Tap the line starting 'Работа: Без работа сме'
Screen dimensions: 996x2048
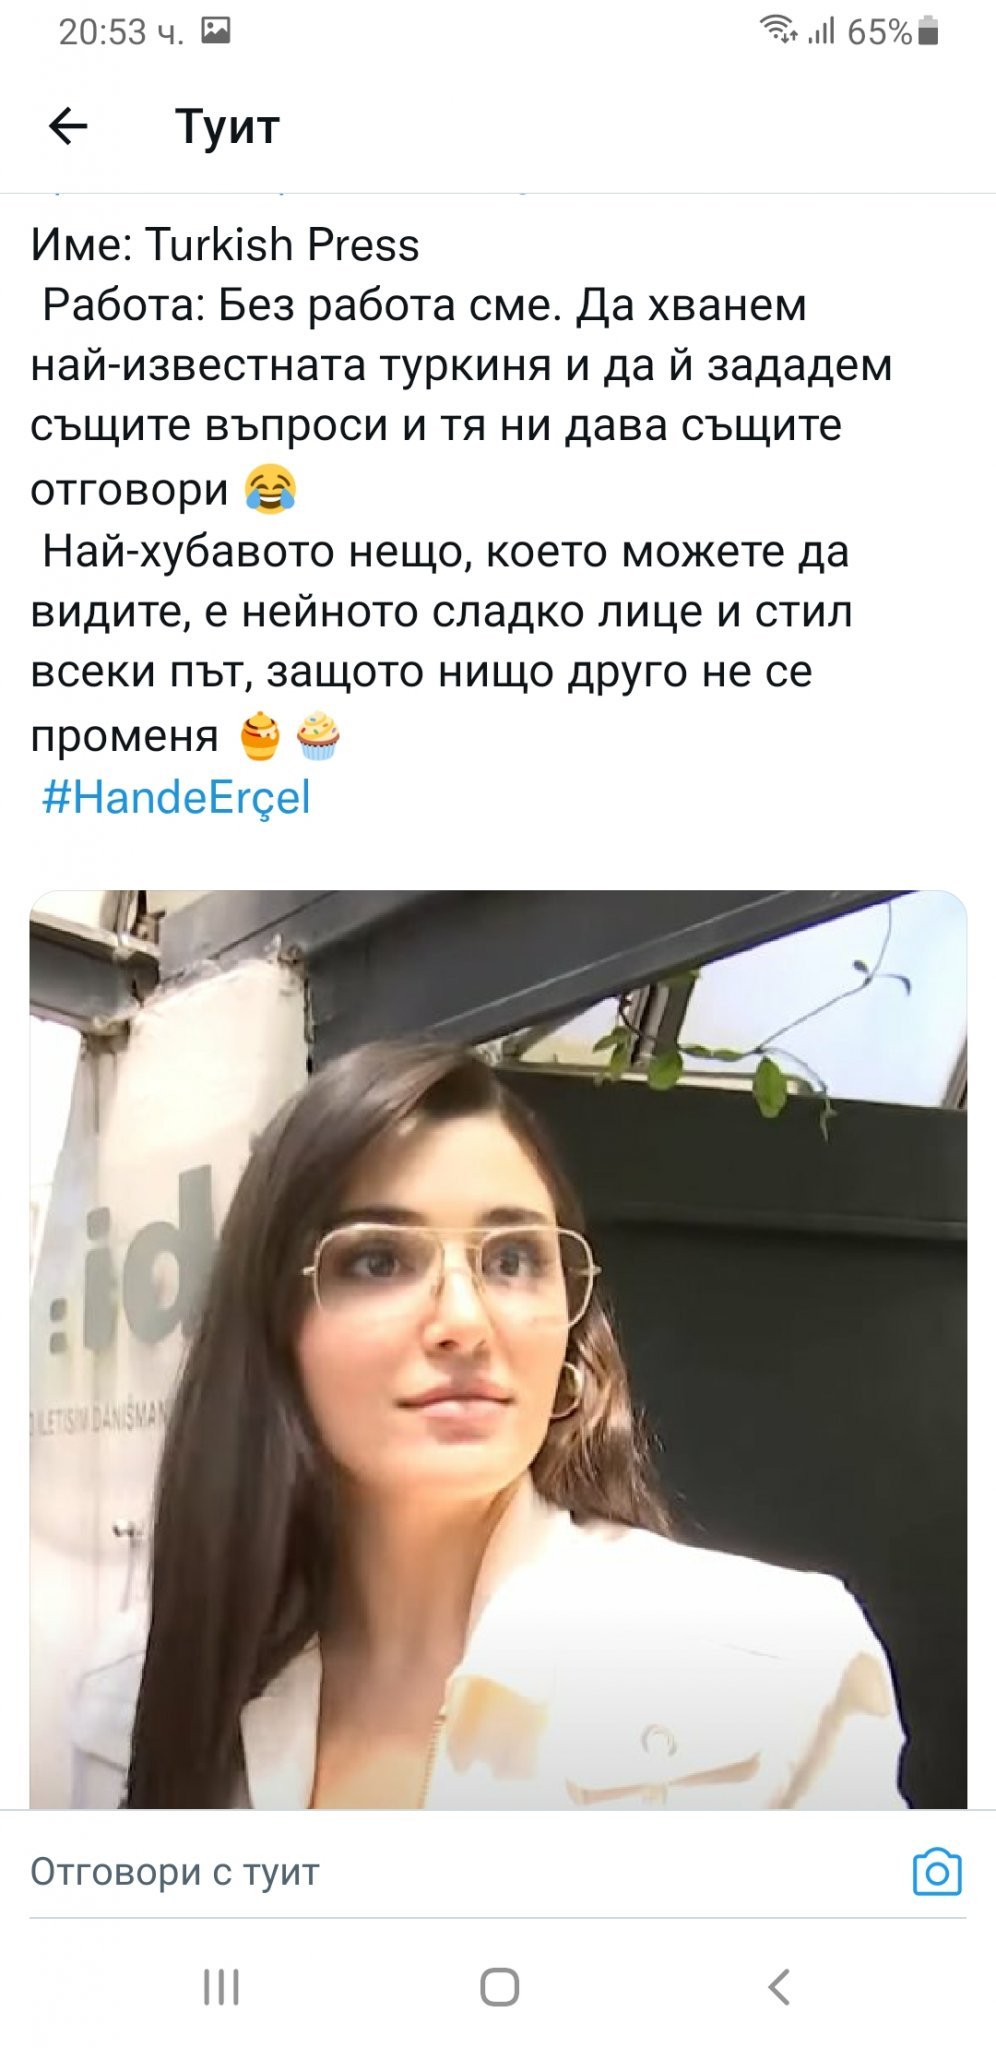pyautogui.click(x=424, y=306)
